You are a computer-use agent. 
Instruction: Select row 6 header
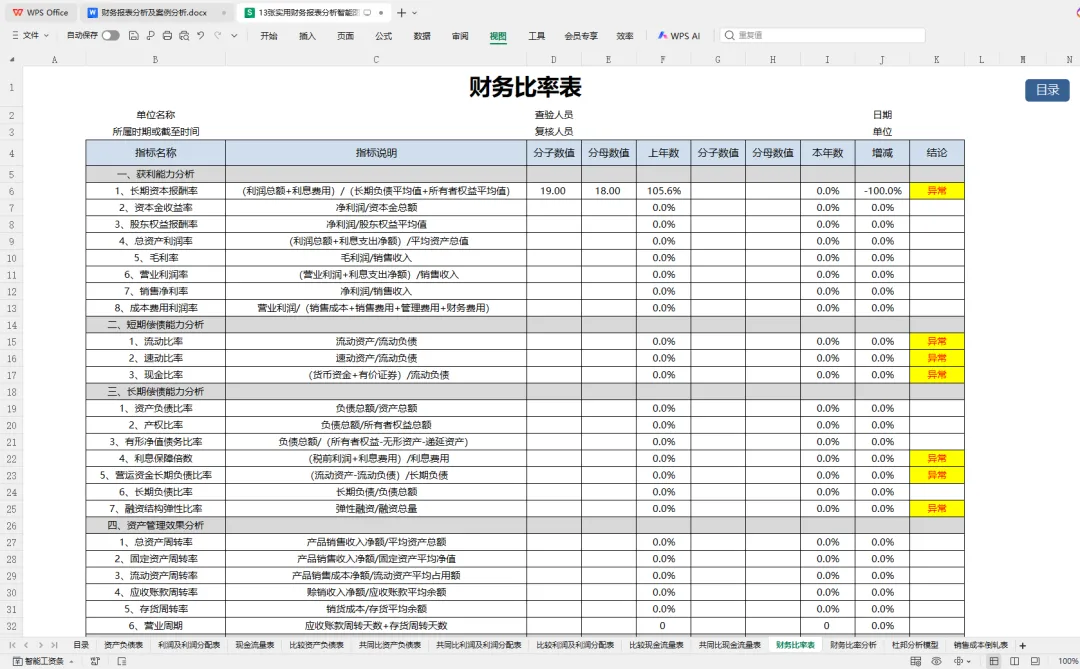pyautogui.click(x=12, y=191)
